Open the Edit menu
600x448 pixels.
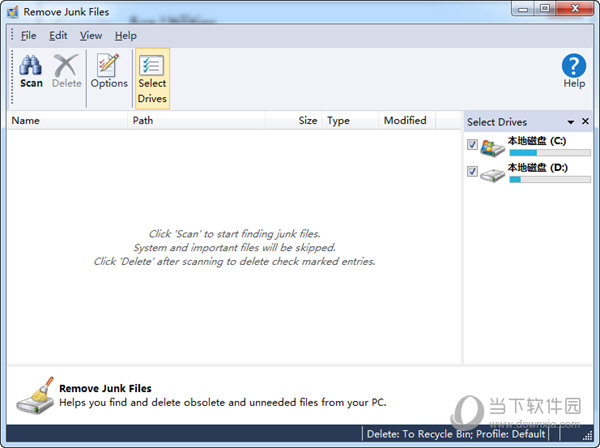pyautogui.click(x=58, y=35)
